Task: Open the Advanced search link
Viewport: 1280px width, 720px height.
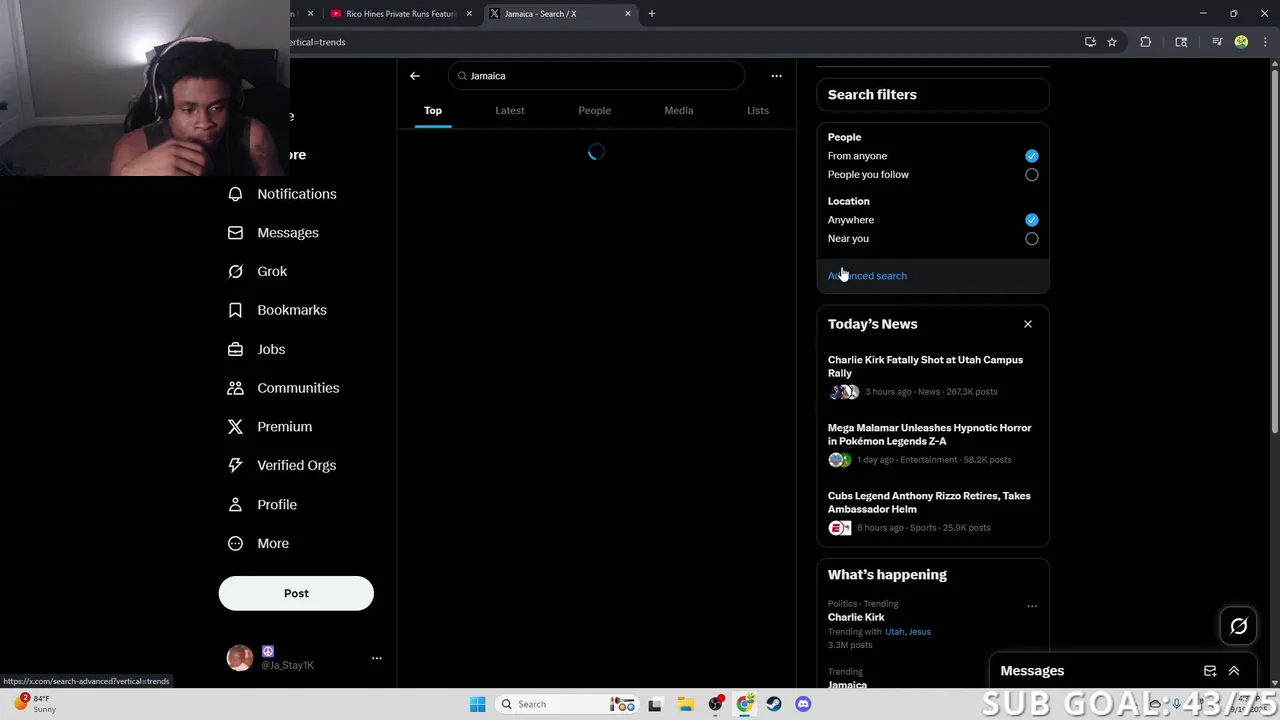Action: [x=867, y=276]
